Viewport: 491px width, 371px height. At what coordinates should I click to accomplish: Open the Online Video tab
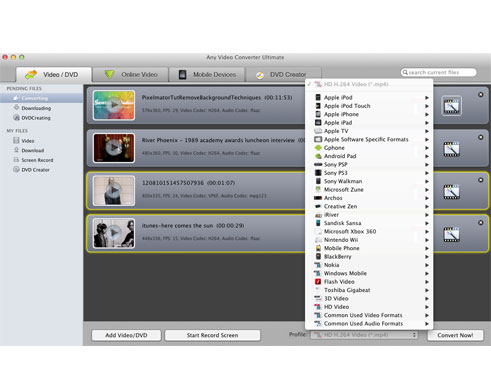coord(131,75)
